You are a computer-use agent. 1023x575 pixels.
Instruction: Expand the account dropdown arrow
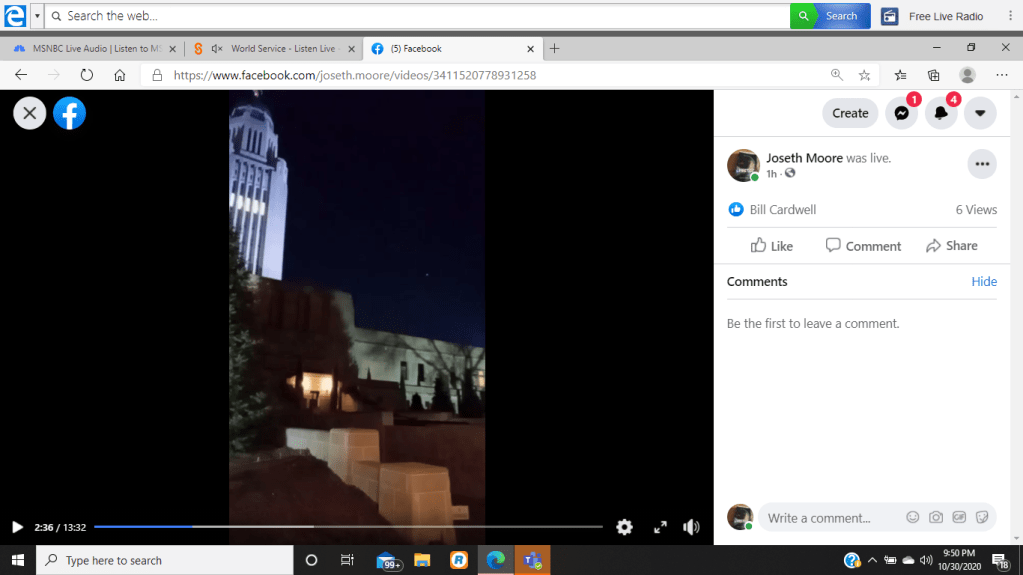pos(980,113)
